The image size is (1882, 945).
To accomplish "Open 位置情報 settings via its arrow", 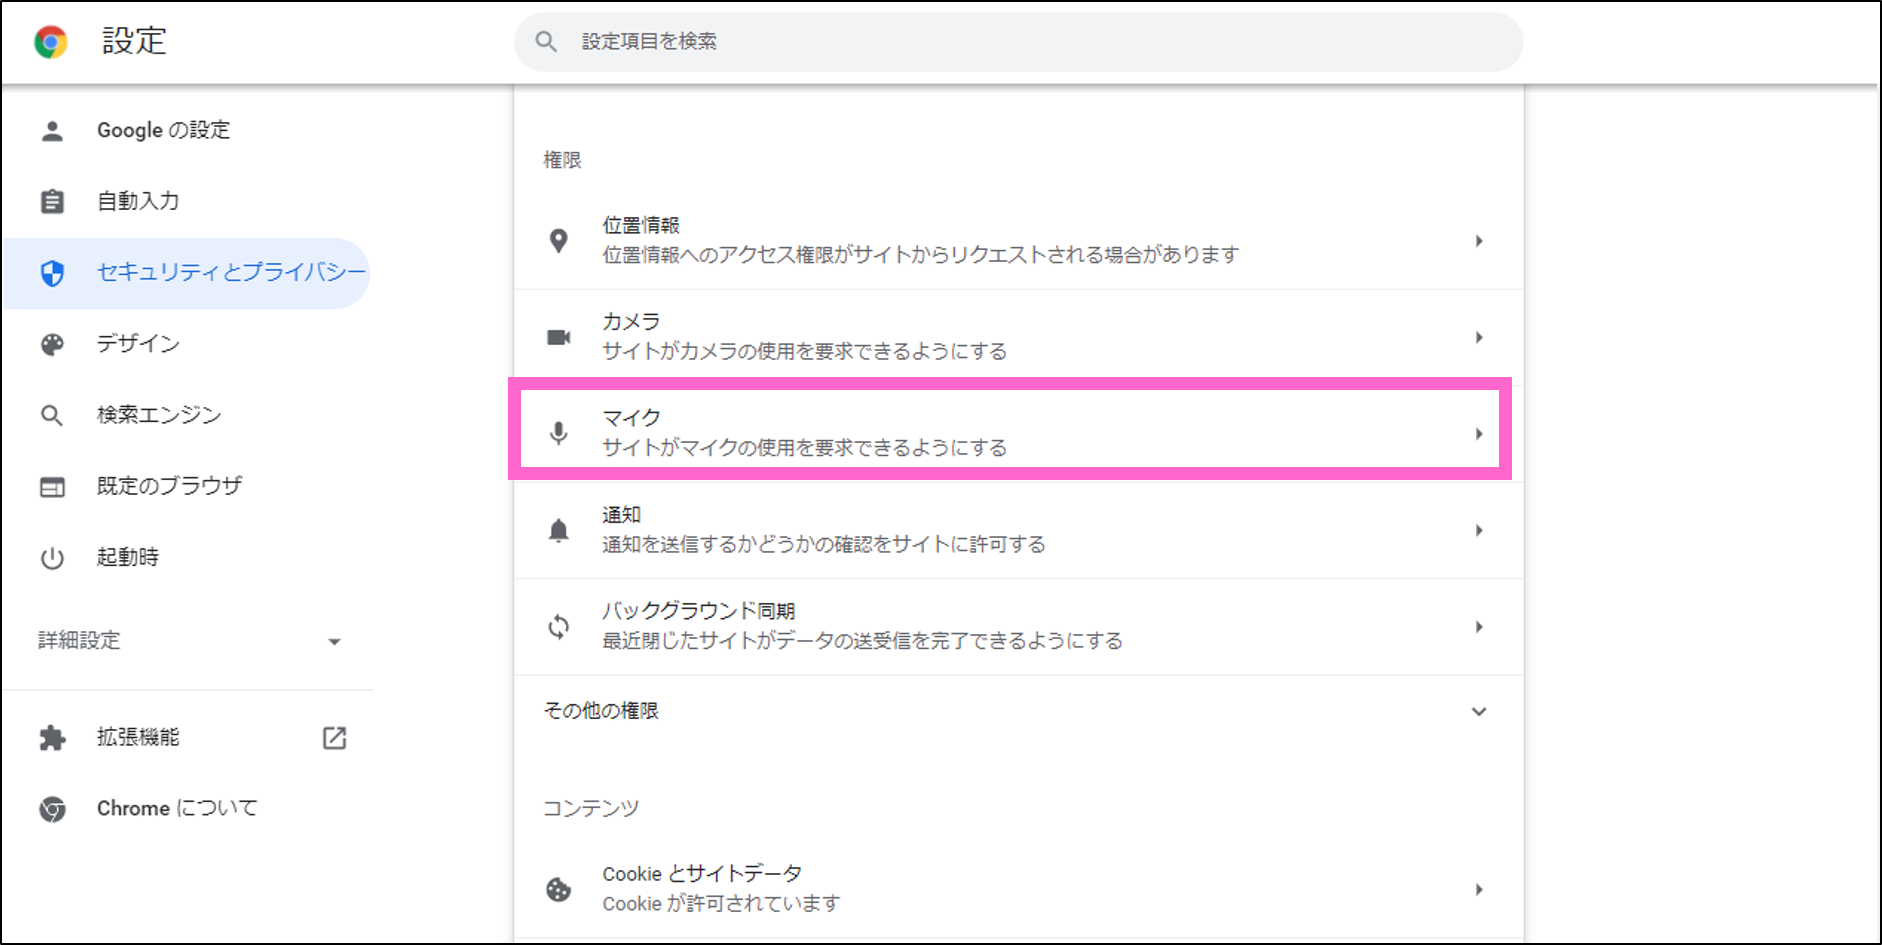I will 1478,241.
